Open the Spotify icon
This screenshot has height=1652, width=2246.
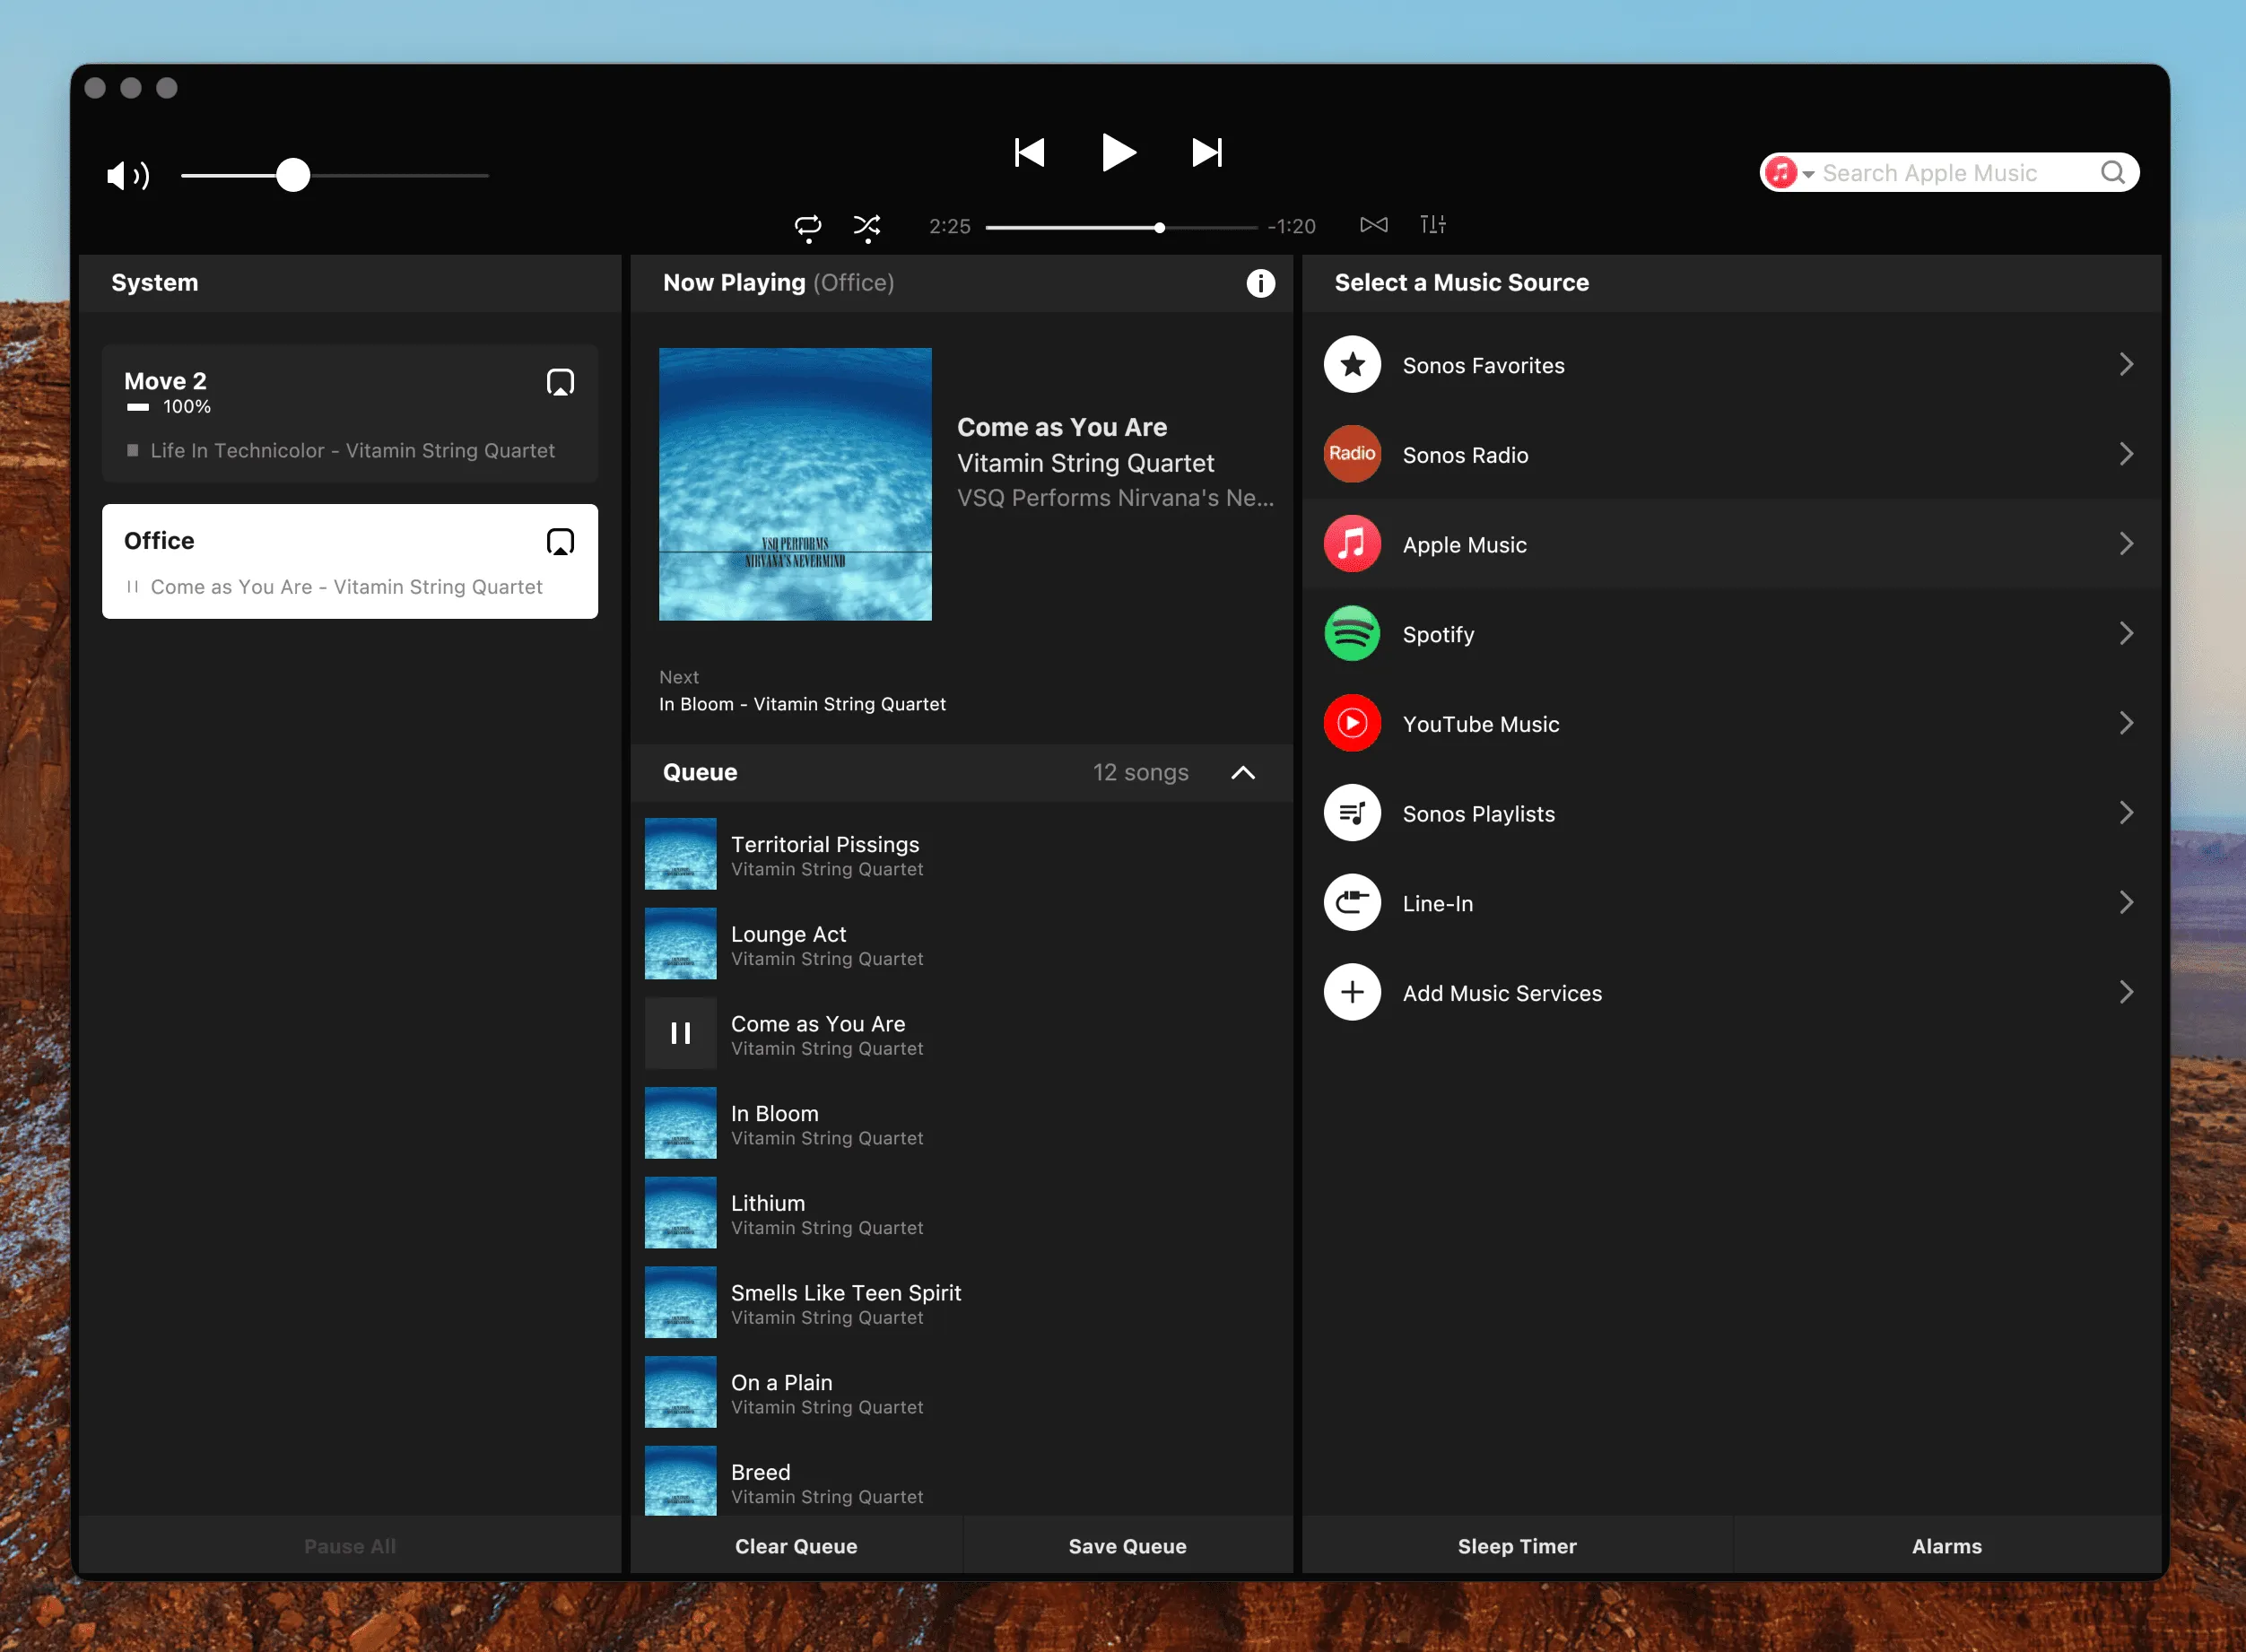point(1352,634)
